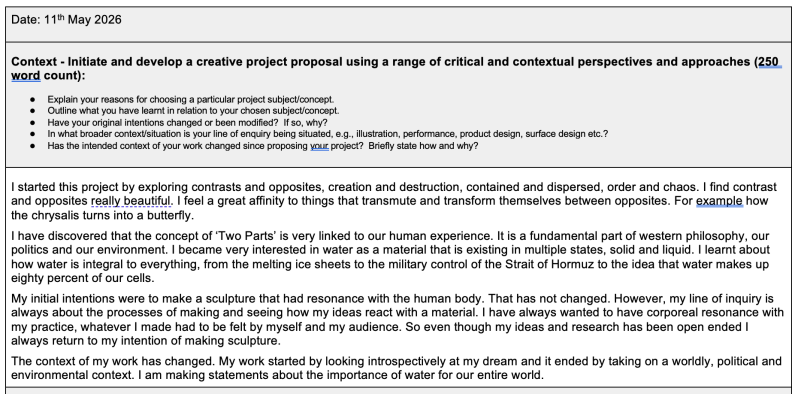
Task: Click the bullet "Have your original intentions changed"
Action: pyautogui.click(x=187, y=123)
